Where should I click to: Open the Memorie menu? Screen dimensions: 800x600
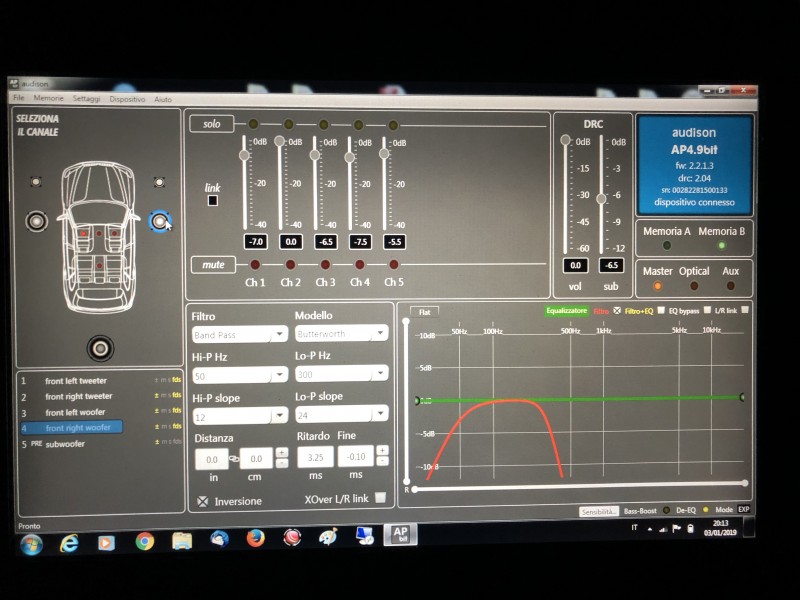(48, 98)
